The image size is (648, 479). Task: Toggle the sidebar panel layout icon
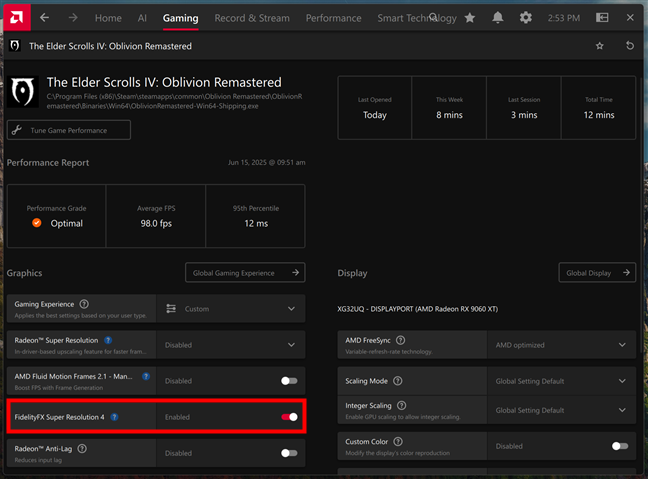pos(602,17)
